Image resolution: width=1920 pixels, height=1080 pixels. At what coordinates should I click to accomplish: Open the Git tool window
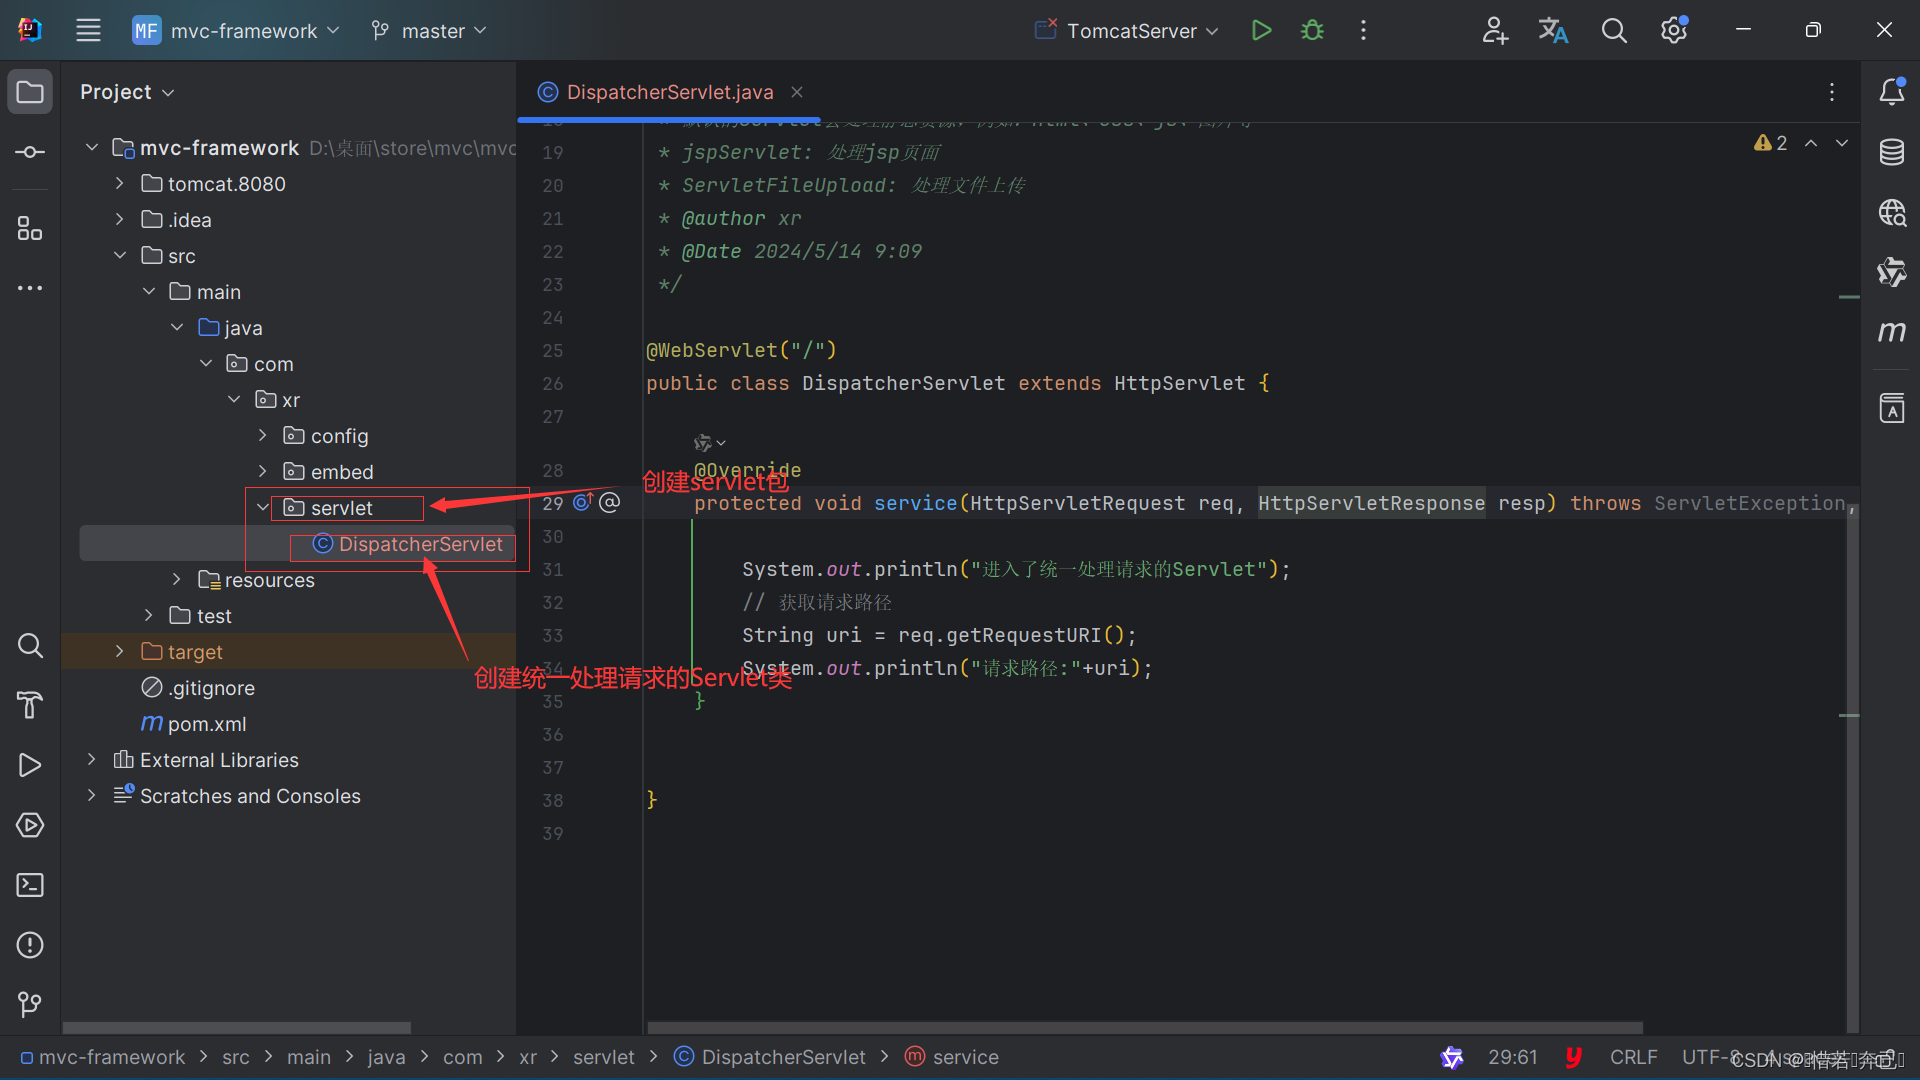[30, 1004]
